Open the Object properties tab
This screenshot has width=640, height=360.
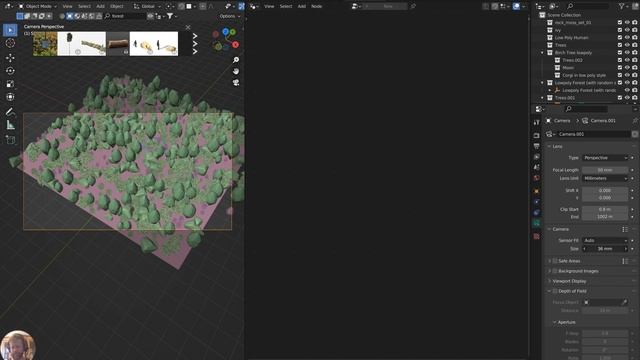536,191
